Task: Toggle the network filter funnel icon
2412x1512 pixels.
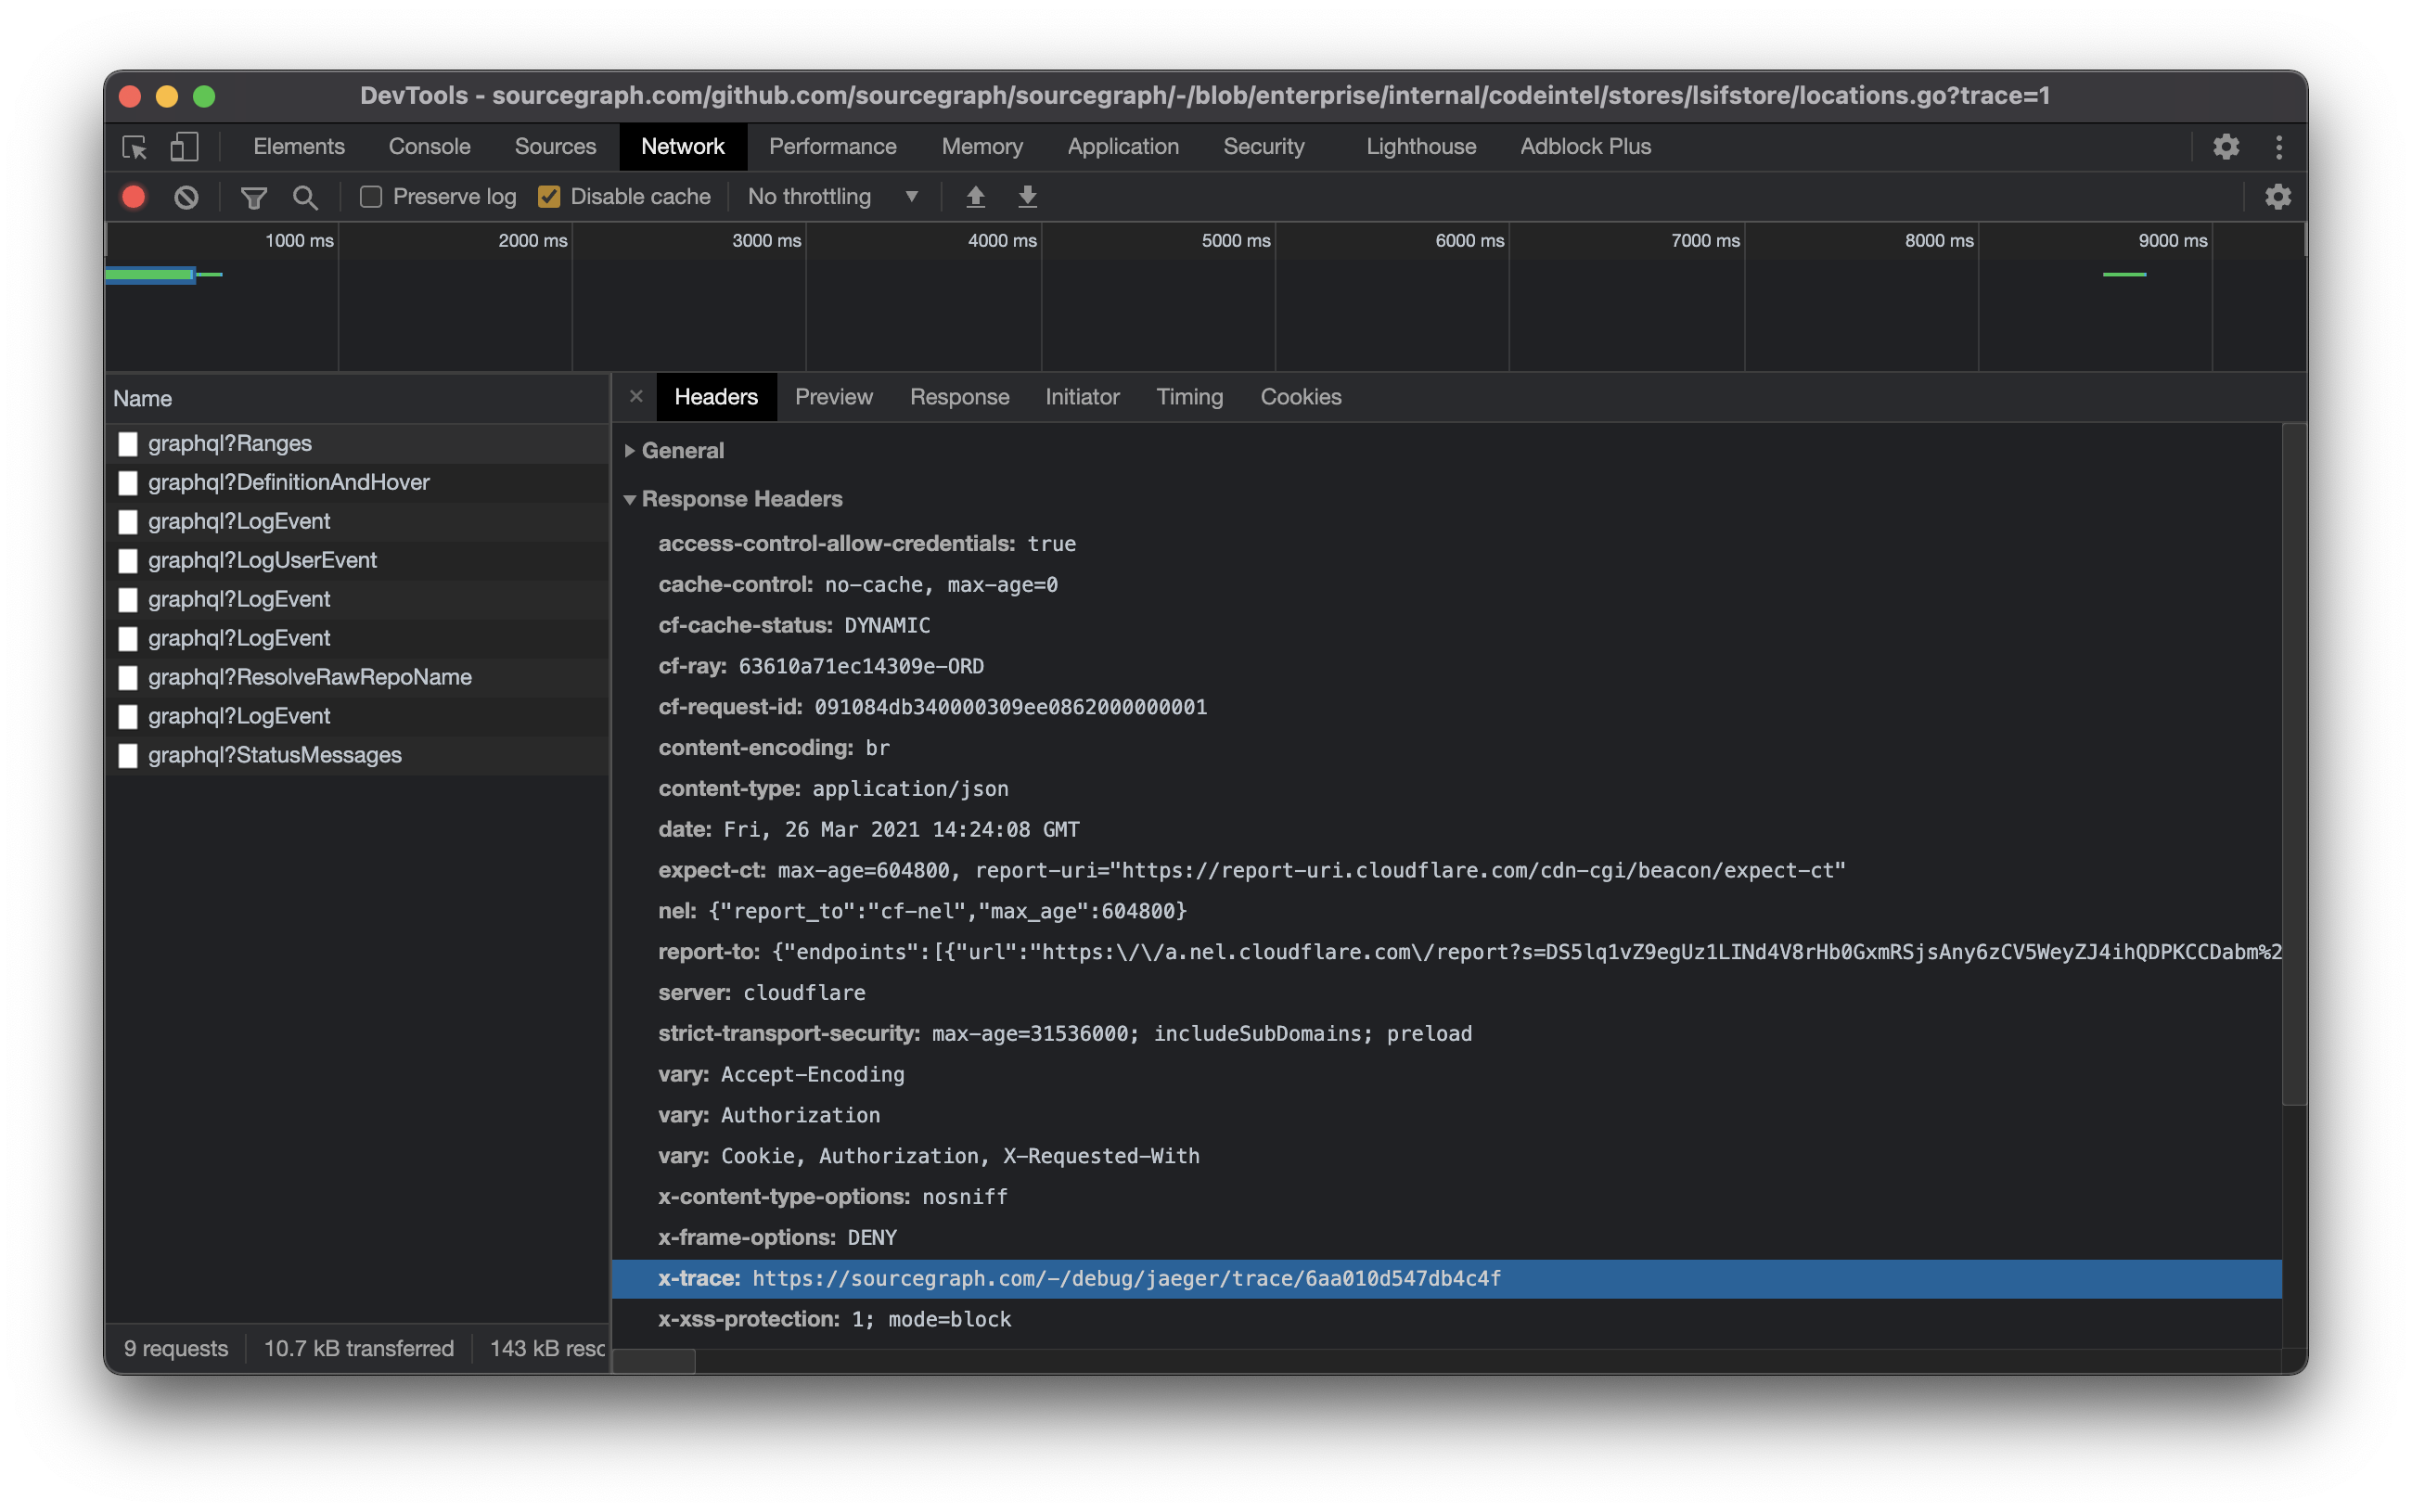Action: coord(254,197)
